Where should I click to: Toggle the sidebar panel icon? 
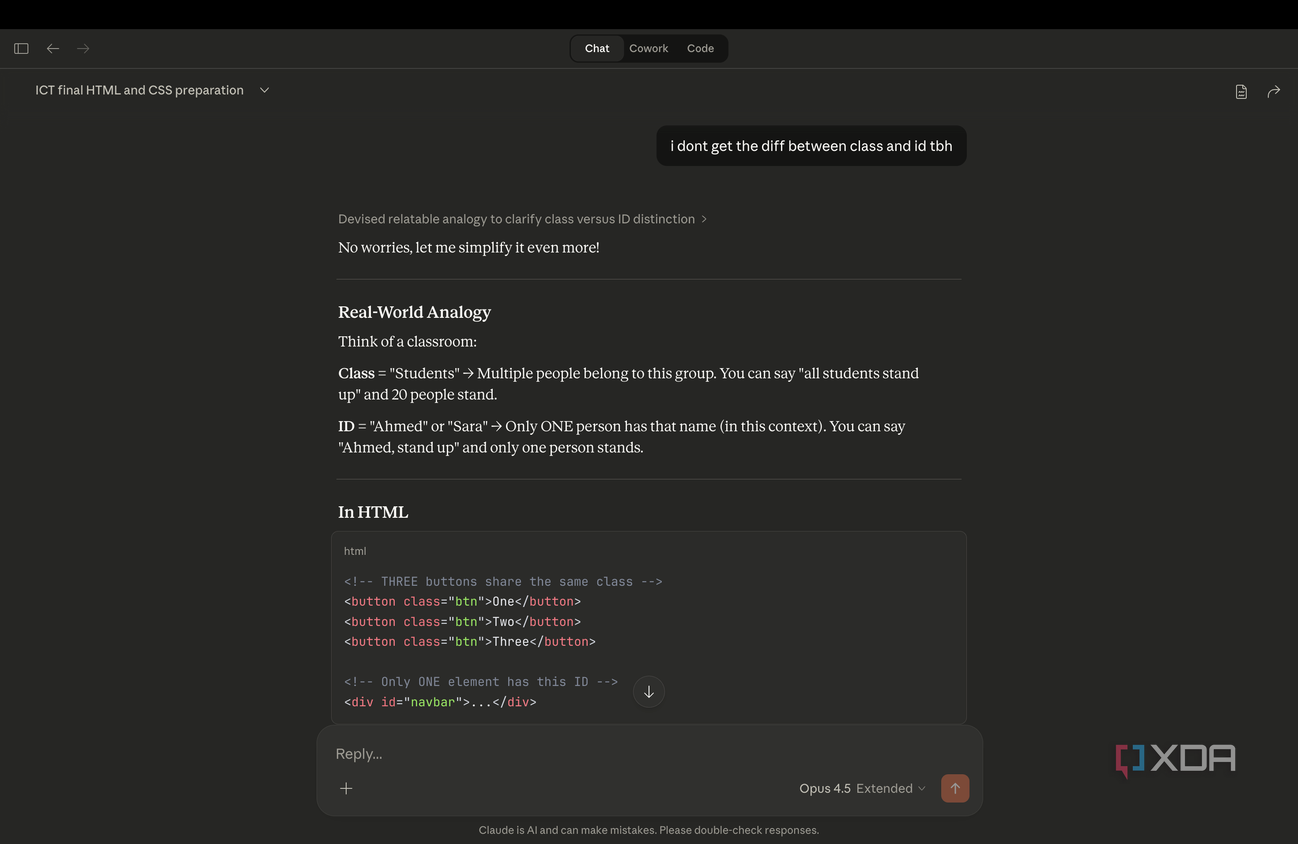click(x=21, y=48)
